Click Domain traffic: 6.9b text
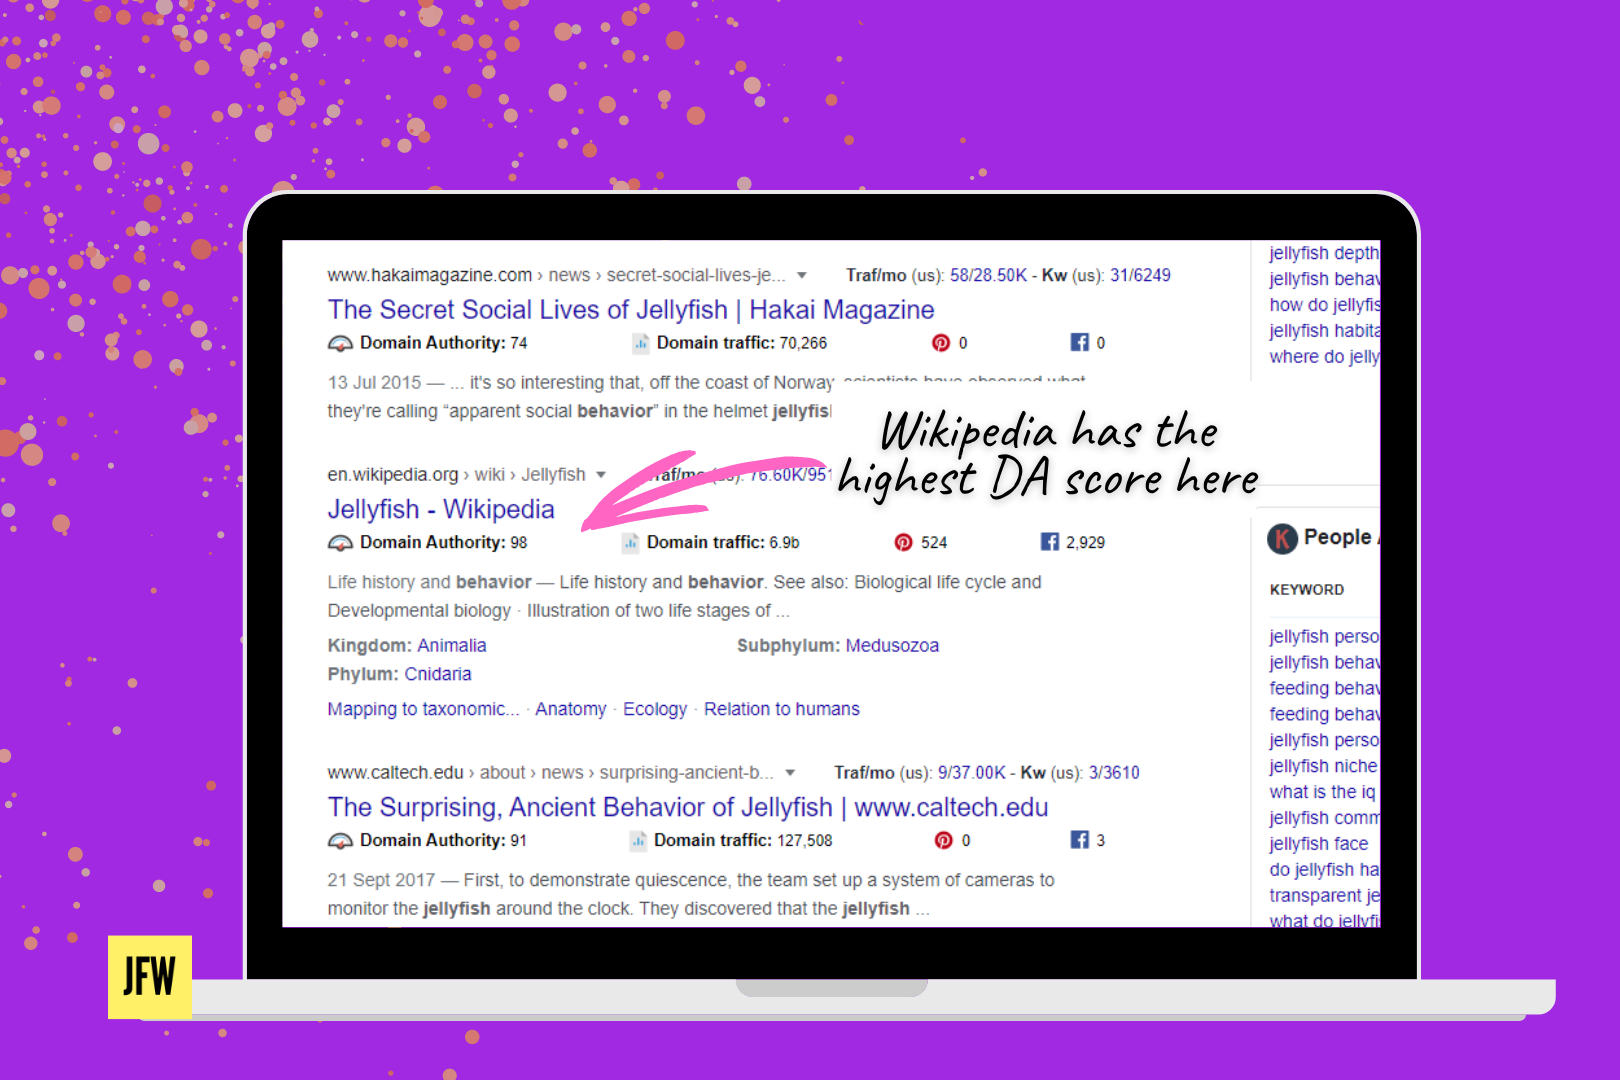Viewport: 1620px width, 1080px height. click(723, 542)
